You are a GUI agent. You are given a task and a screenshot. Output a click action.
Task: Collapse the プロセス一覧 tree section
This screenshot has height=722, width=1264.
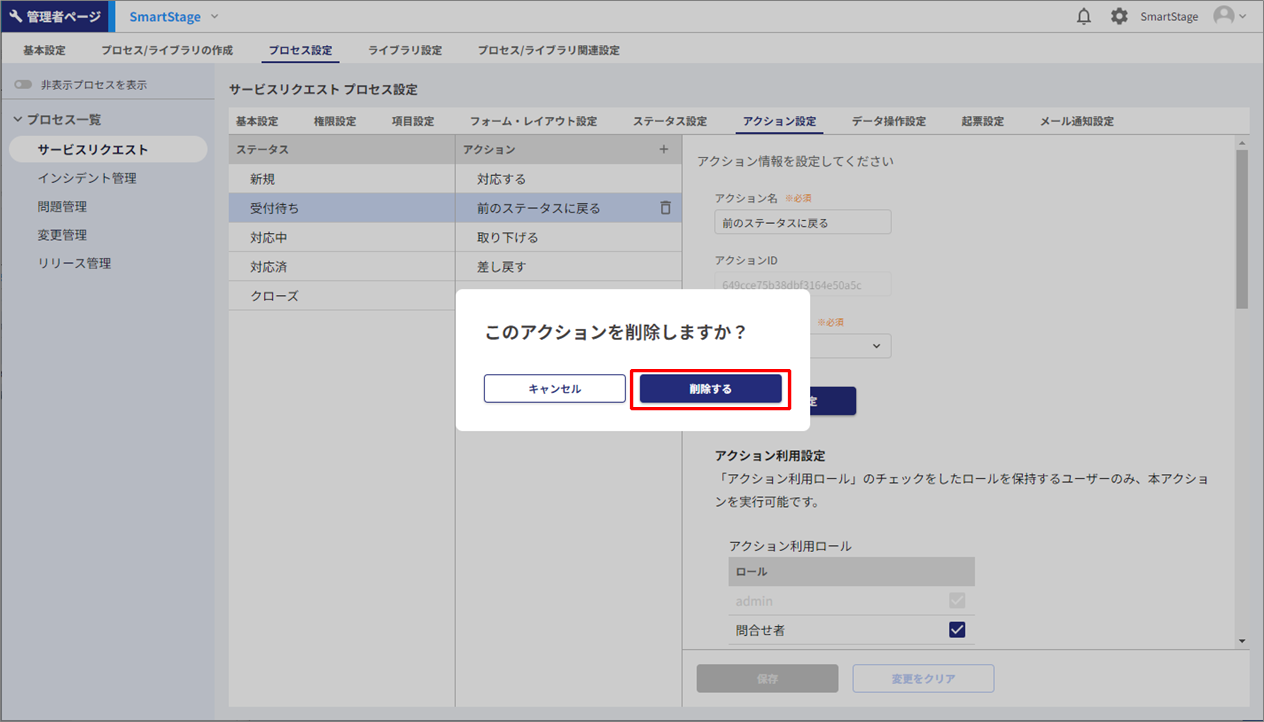(x=18, y=120)
